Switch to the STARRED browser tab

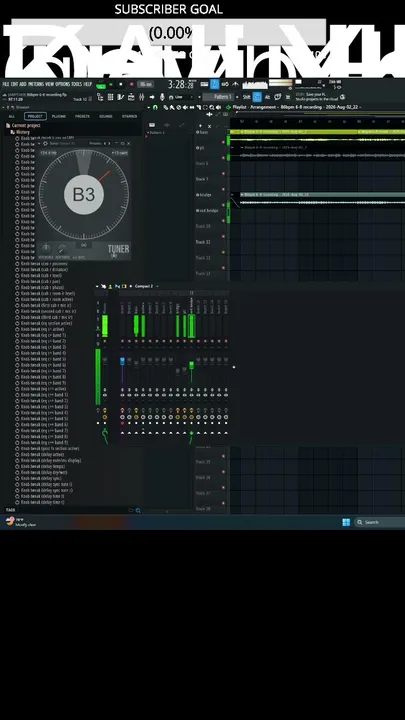click(x=129, y=116)
